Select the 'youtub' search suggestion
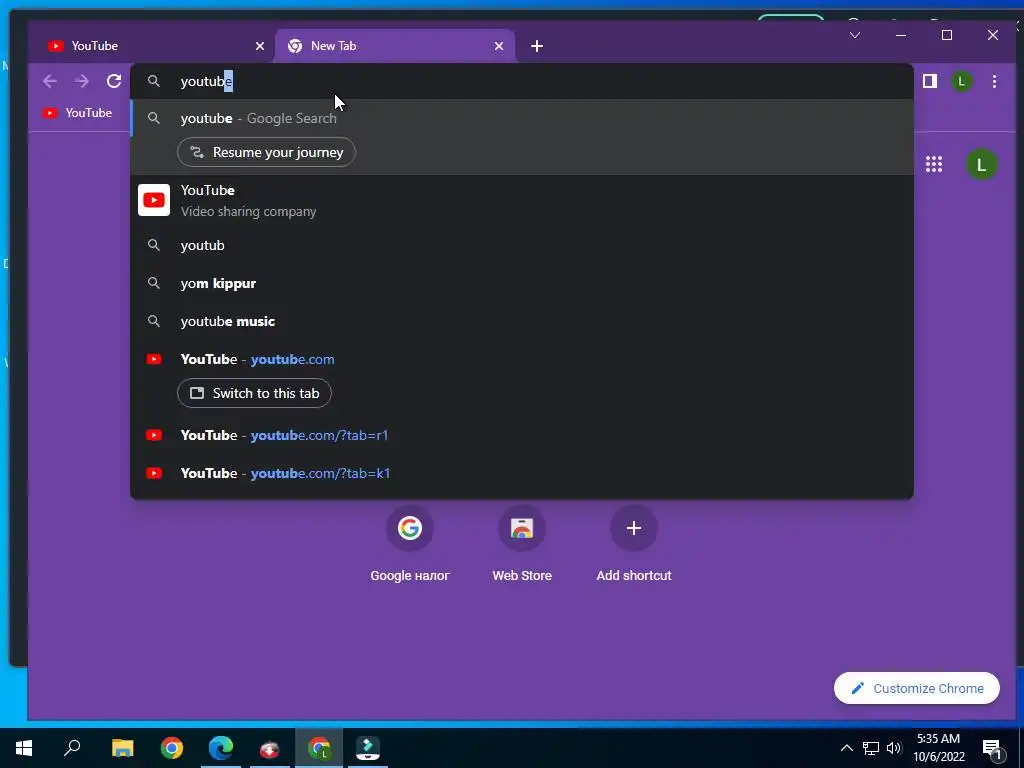 click(521, 246)
